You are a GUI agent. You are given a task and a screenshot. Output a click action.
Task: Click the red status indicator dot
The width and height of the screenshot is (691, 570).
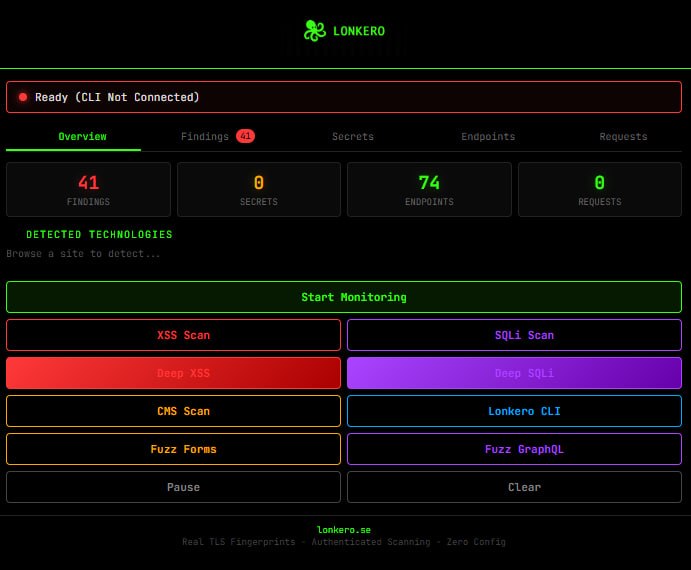(23, 97)
